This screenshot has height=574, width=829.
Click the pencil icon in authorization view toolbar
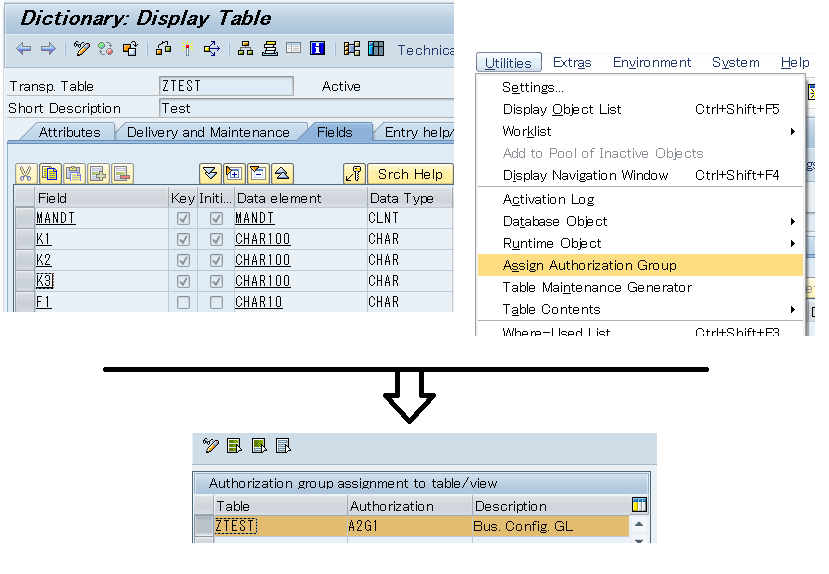tap(210, 446)
